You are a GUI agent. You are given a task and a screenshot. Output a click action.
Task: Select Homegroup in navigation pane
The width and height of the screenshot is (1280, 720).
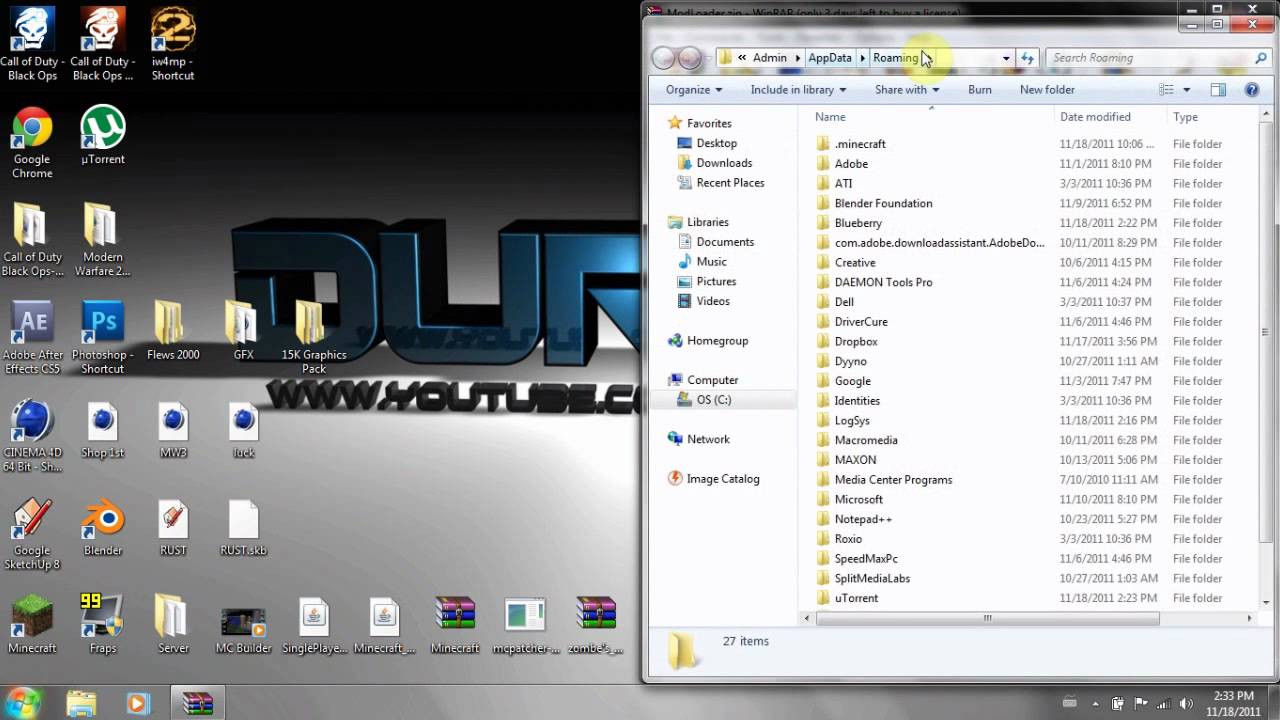(717, 341)
